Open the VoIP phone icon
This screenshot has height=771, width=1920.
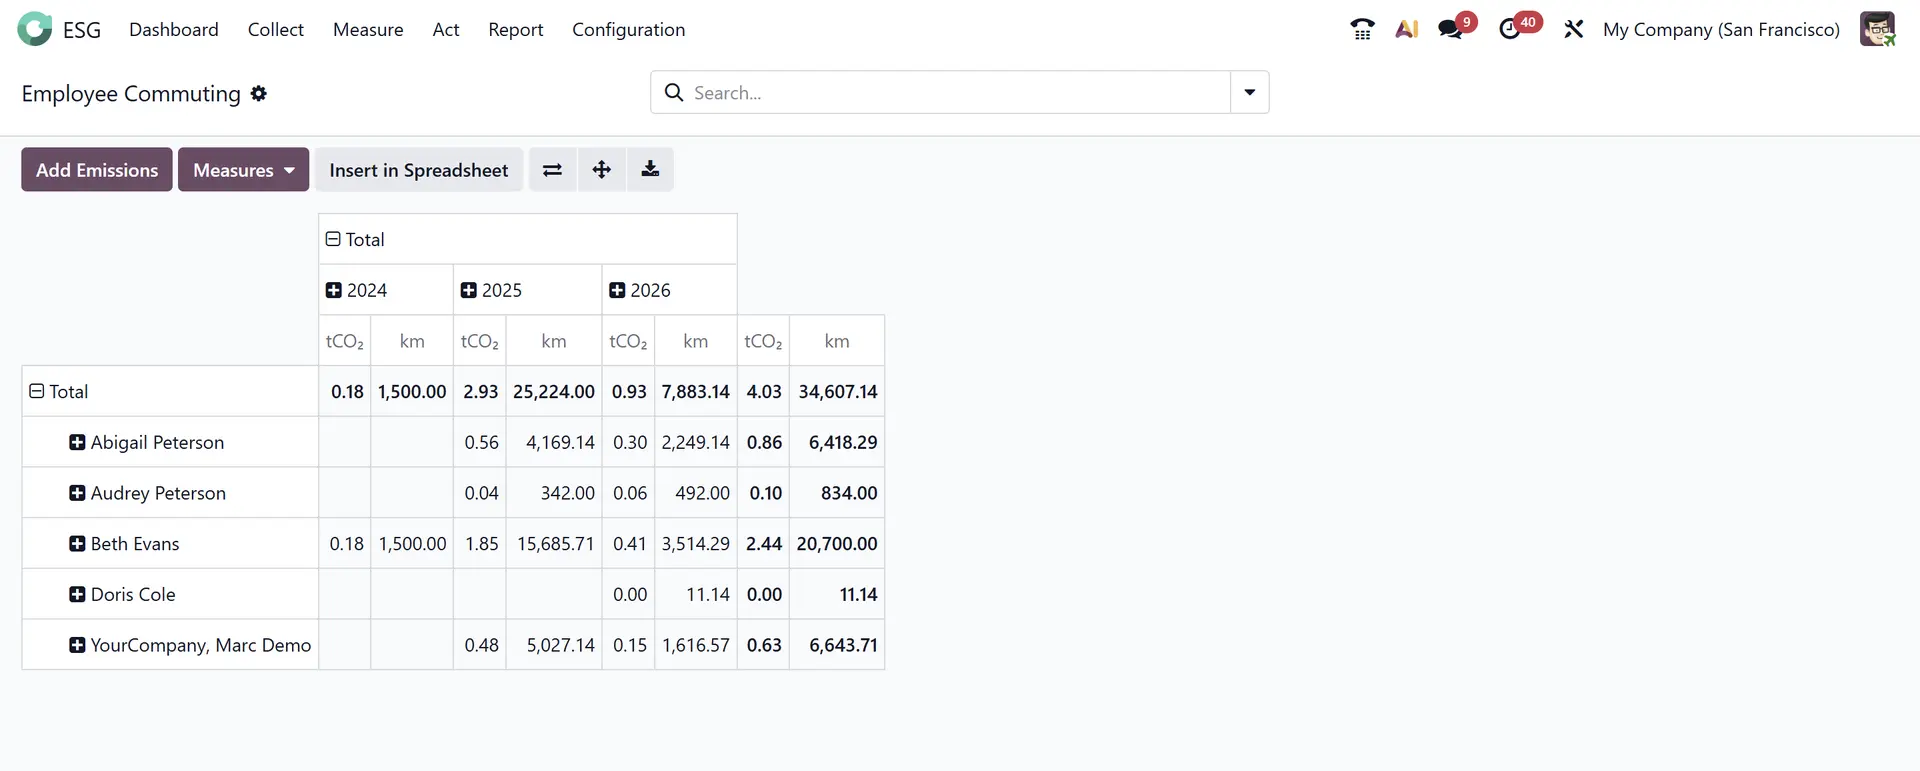(1362, 30)
